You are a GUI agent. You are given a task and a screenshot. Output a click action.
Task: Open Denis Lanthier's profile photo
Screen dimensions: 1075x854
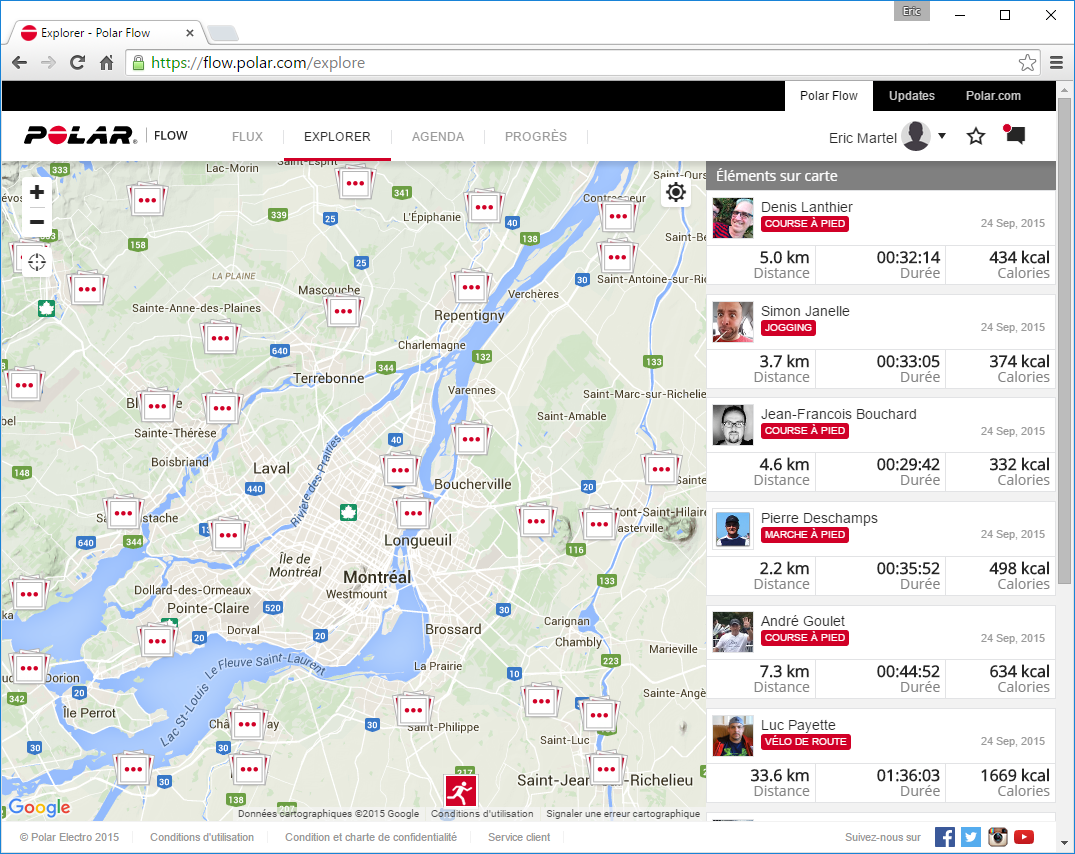pyautogui.click(x=733, y=218)
